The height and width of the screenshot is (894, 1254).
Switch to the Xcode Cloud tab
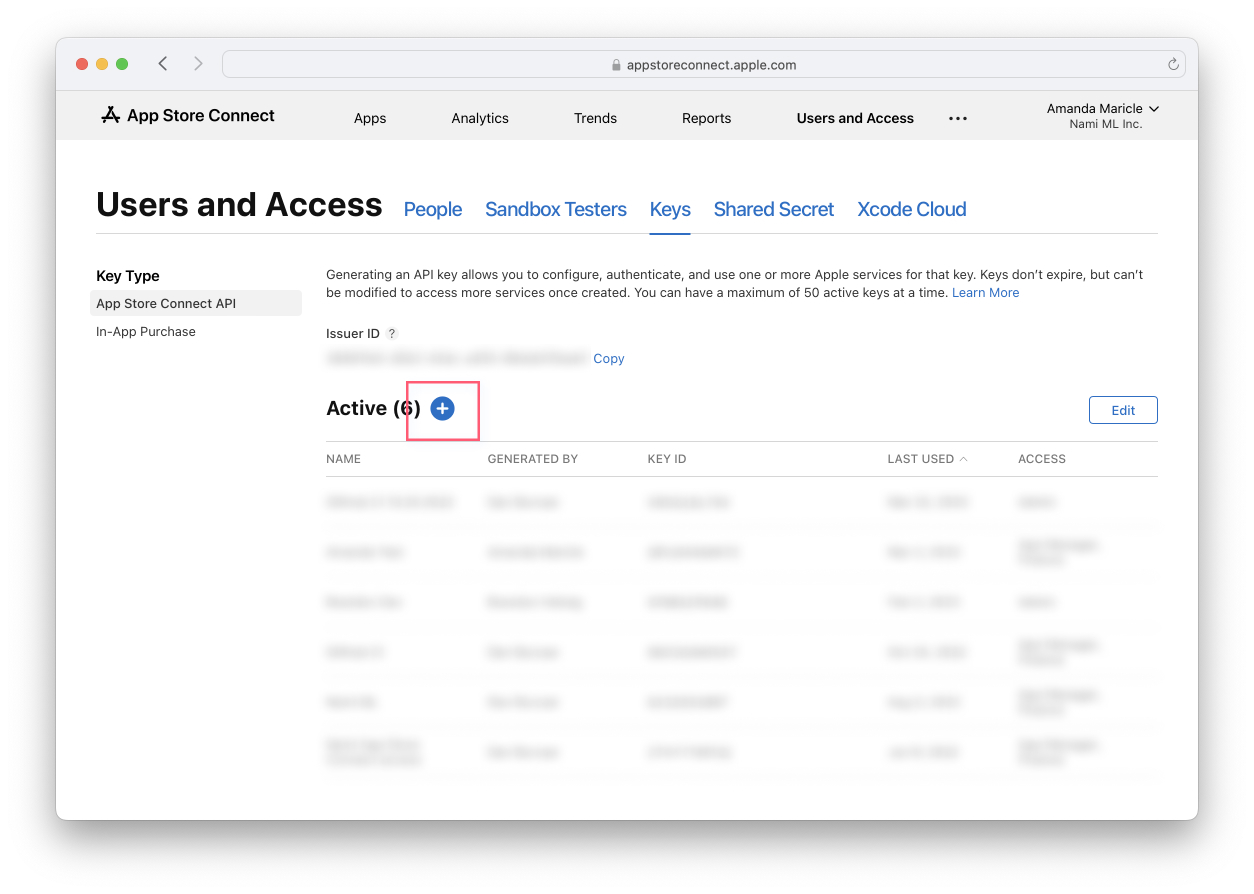(912, 209)
